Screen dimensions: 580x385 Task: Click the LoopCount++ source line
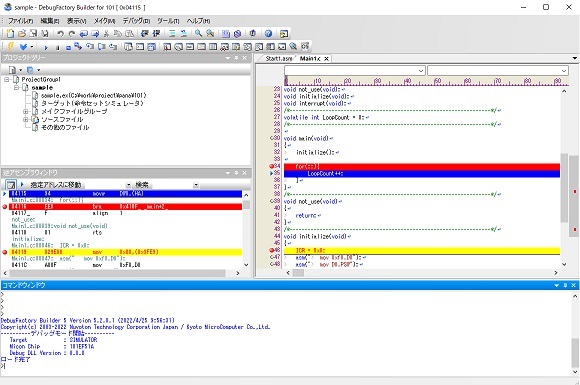(x=422, y=173)
